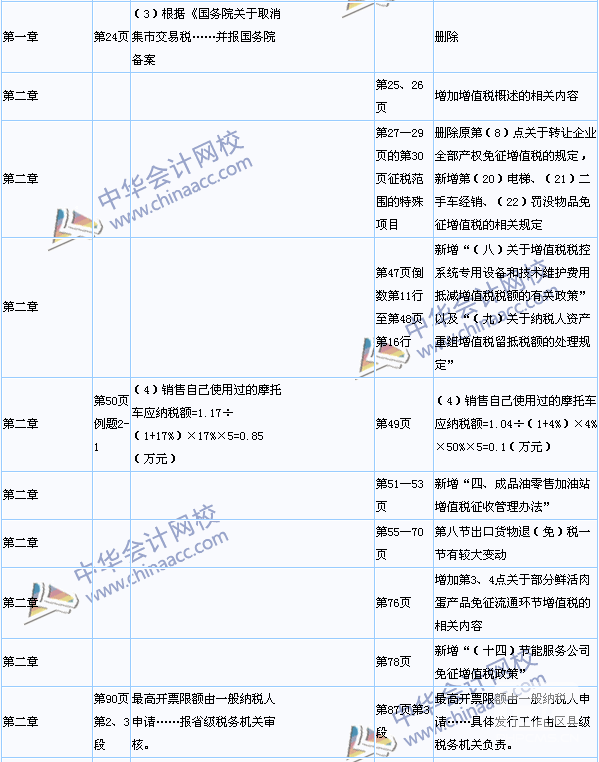The width and height of the screenshot is (599, 762).
Task: Click the 第55—70页 cell
Action: coord(404,543)
